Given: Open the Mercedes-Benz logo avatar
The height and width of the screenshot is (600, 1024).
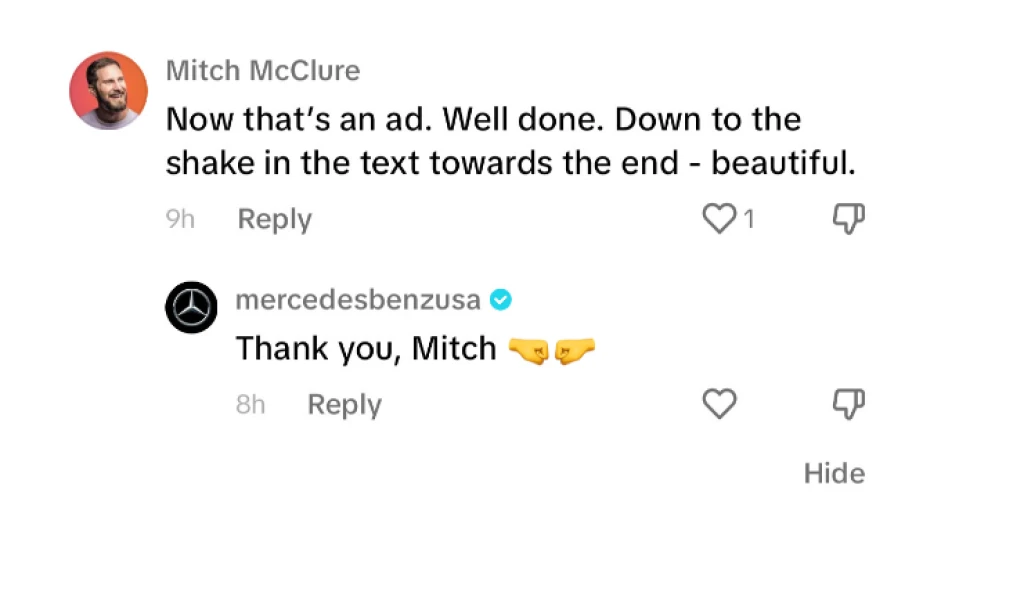Looking at the screenshot, I should 192,307.
